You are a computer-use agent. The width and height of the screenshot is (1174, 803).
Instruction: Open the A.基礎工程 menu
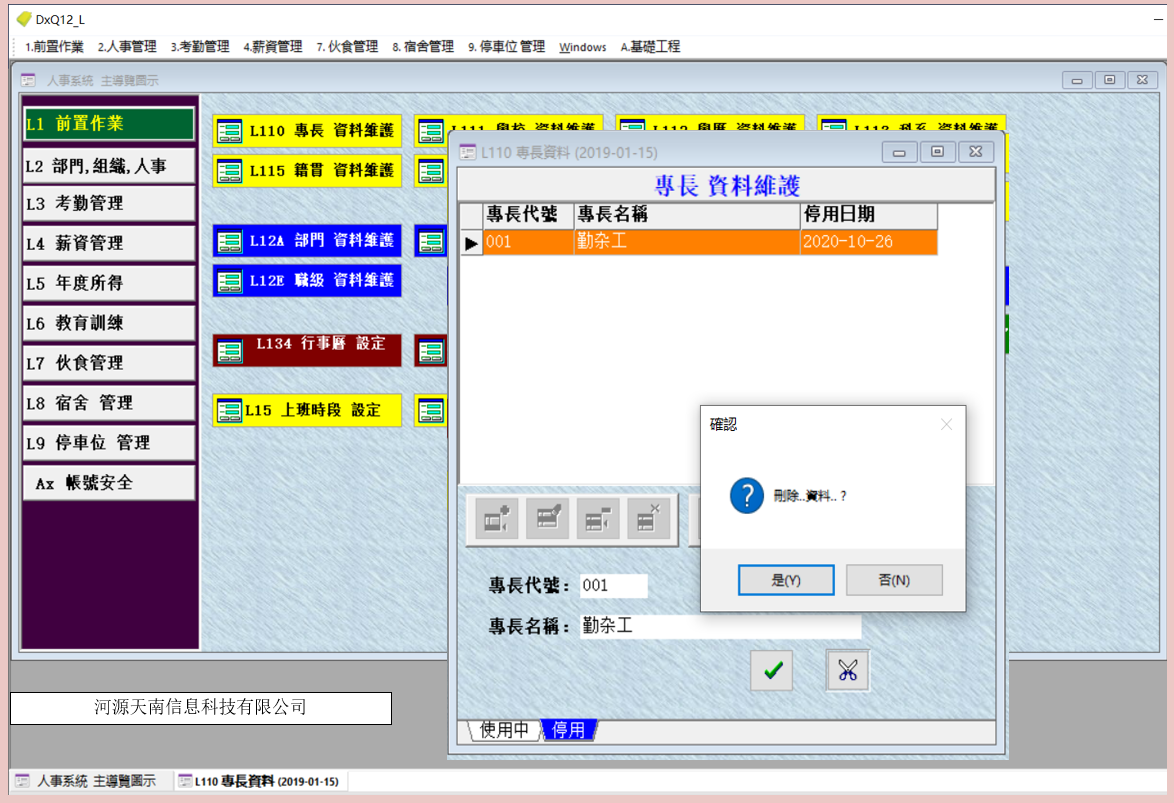point(650,46)
